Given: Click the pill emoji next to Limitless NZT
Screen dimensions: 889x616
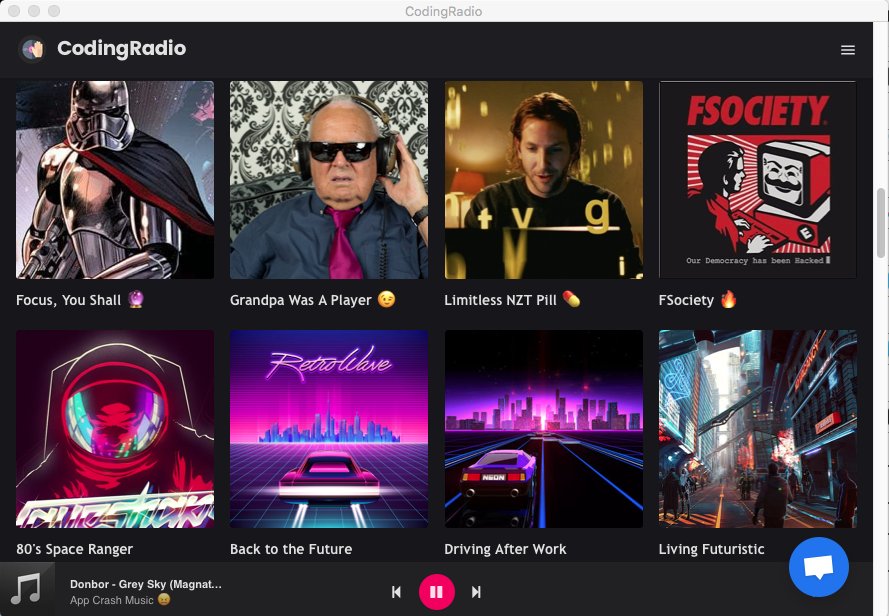Looking at the screenshot, I should (572, 299).
